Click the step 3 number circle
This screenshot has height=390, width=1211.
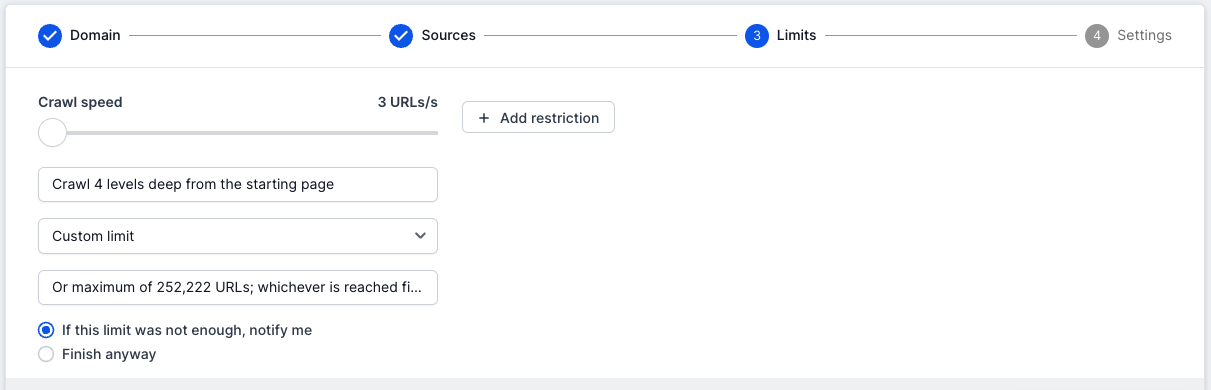point(757,36)
